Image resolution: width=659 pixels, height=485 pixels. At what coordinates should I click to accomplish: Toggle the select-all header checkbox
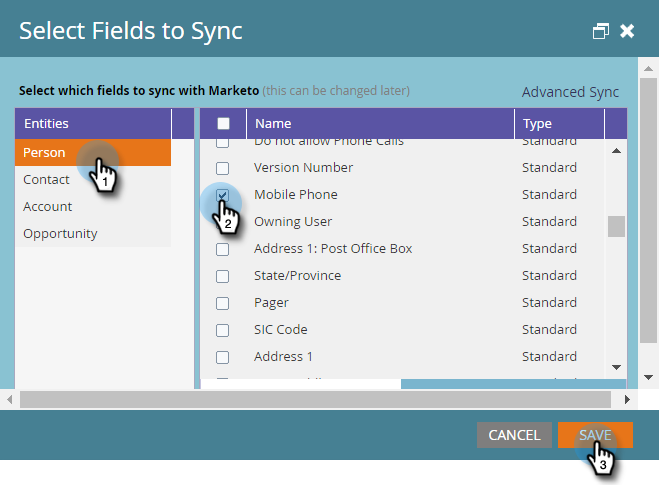(x=223, y=124)
